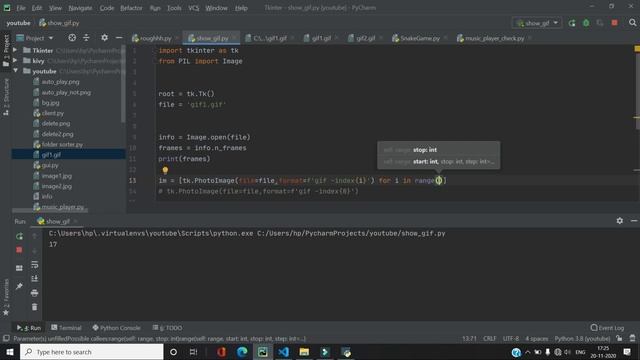
Task: Click the run icon in top toolbar
Action: pyautogui.click(x=572, y=23)
